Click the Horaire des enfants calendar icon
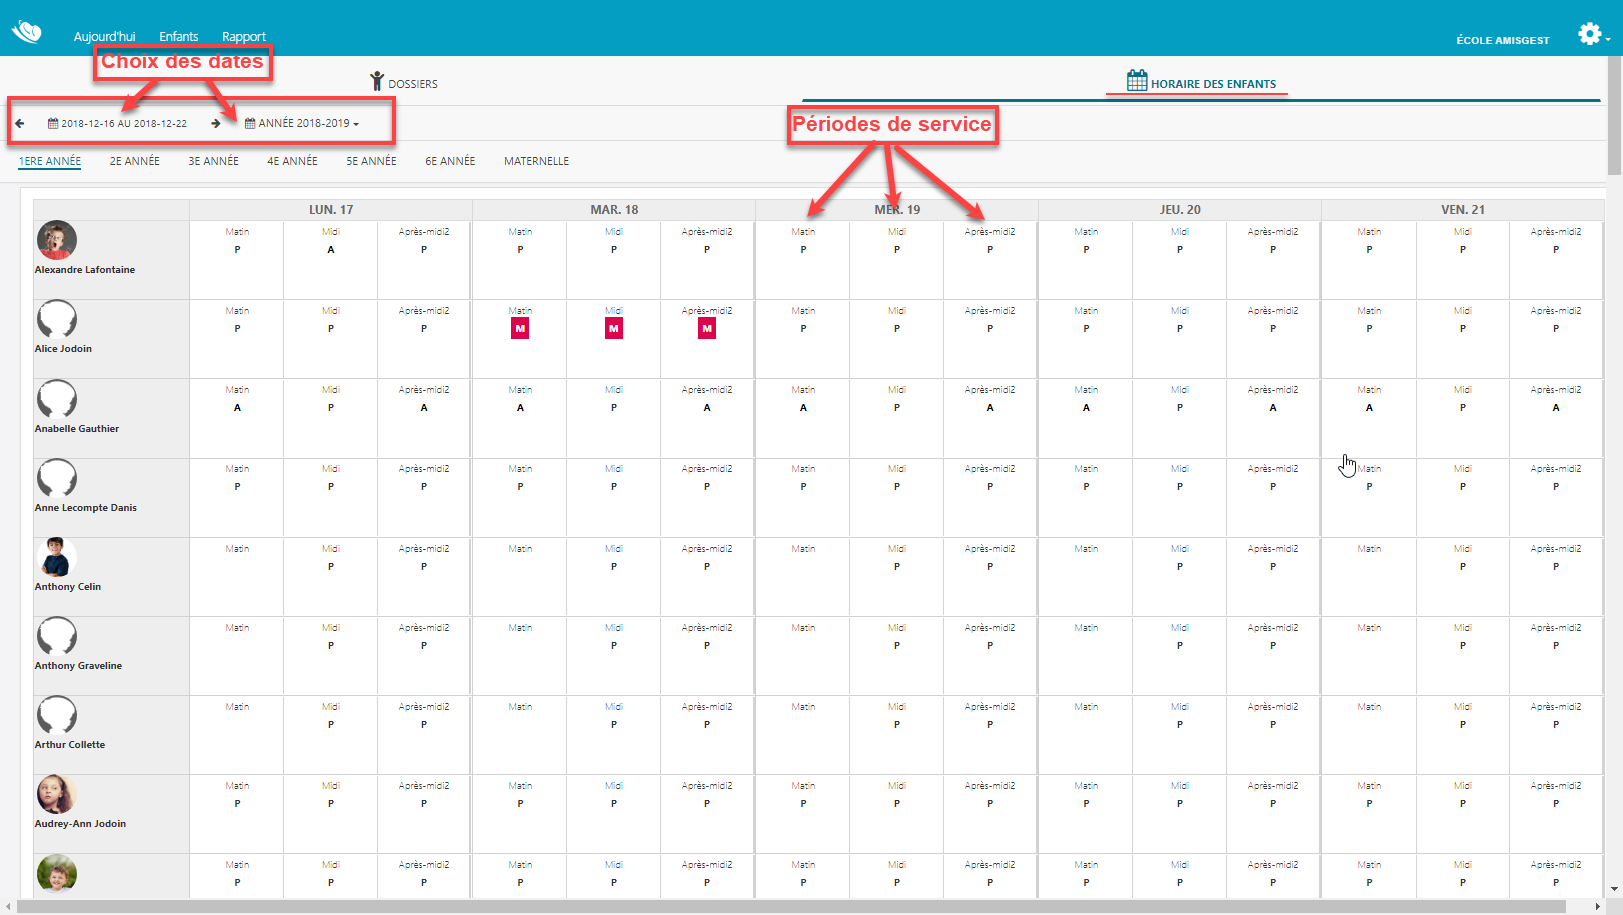The image size is (1623, 915). coord(1137,80)
